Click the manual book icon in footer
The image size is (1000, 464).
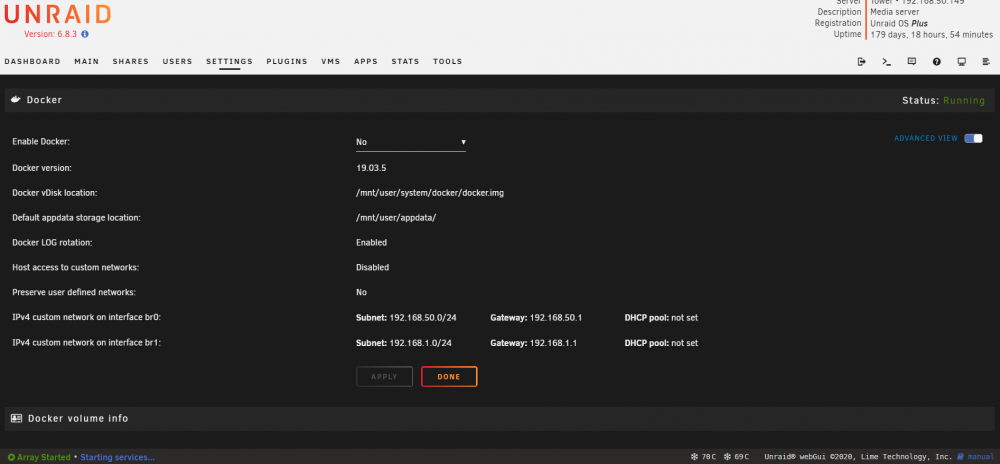coord(962,457)
